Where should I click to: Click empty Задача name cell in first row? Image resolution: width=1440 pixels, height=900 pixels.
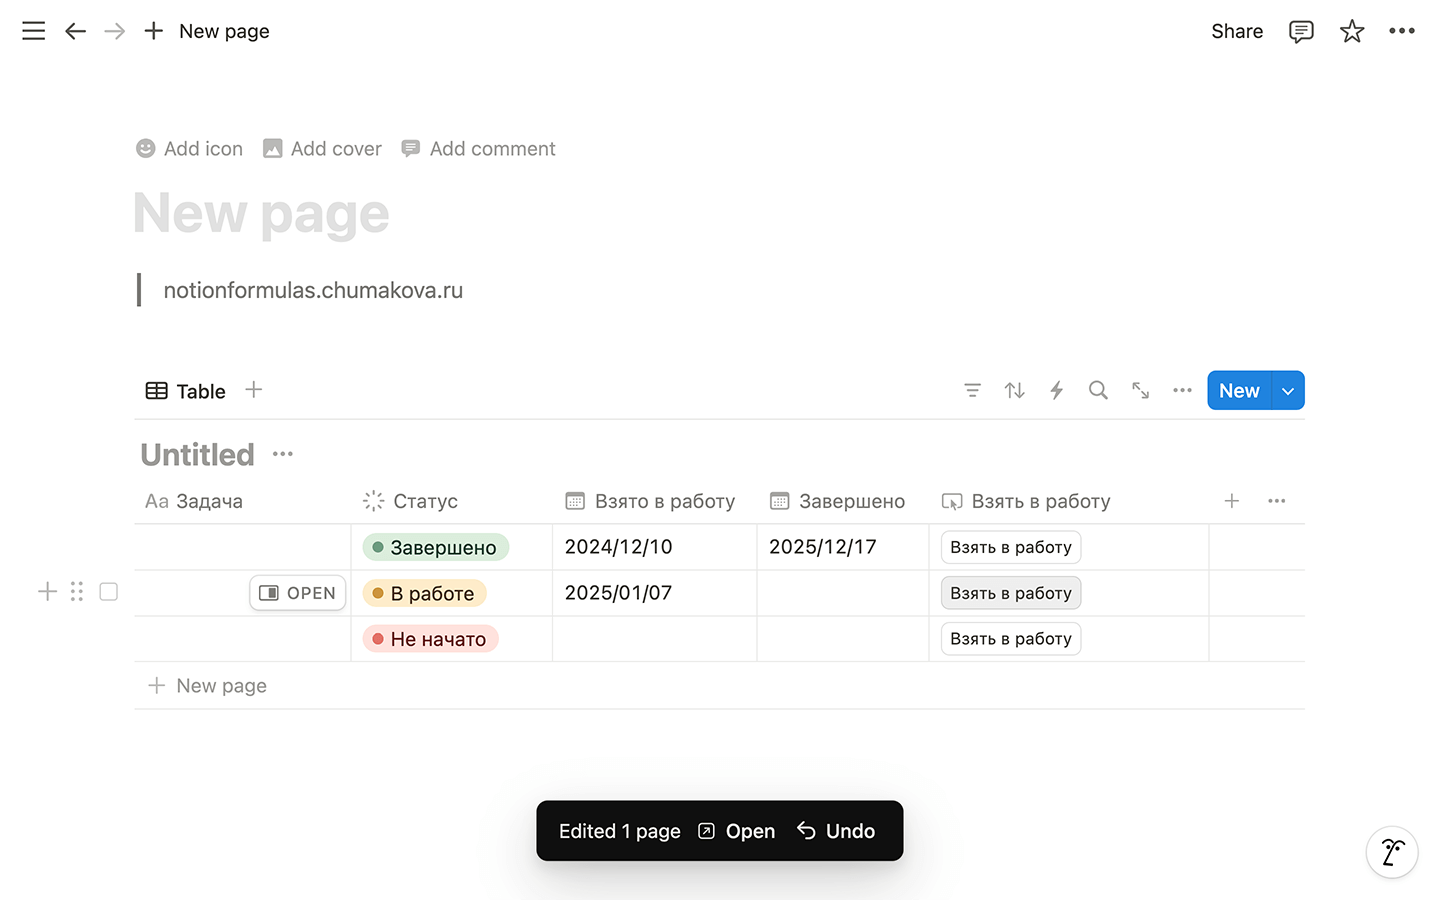point(242,547)
